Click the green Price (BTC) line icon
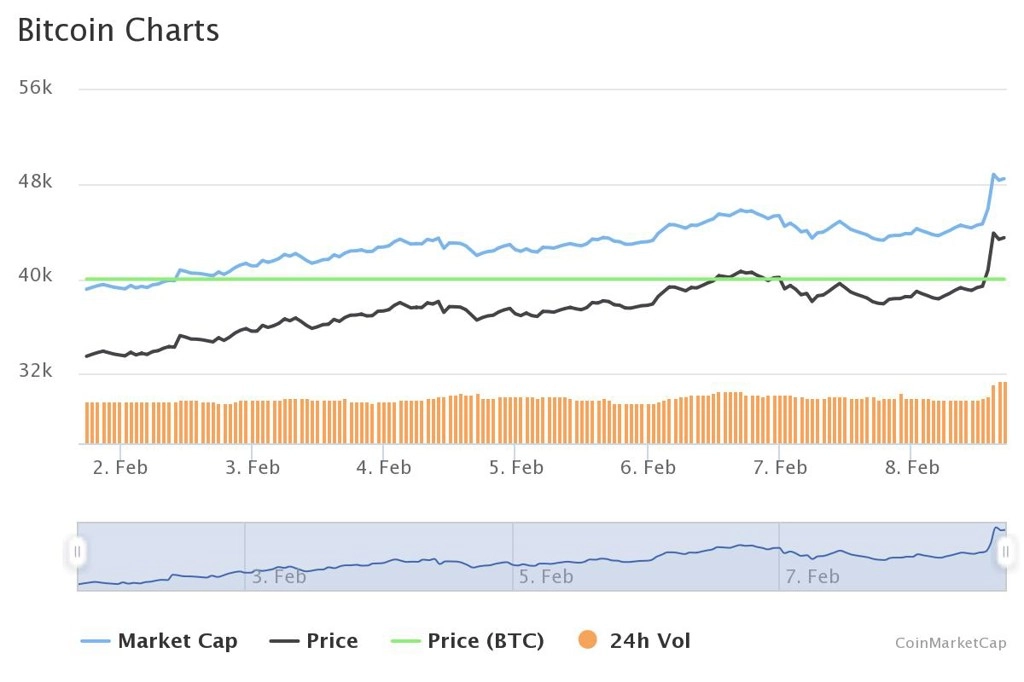Viewport: 1024px width, 682px height. click(x=405, y=641)
